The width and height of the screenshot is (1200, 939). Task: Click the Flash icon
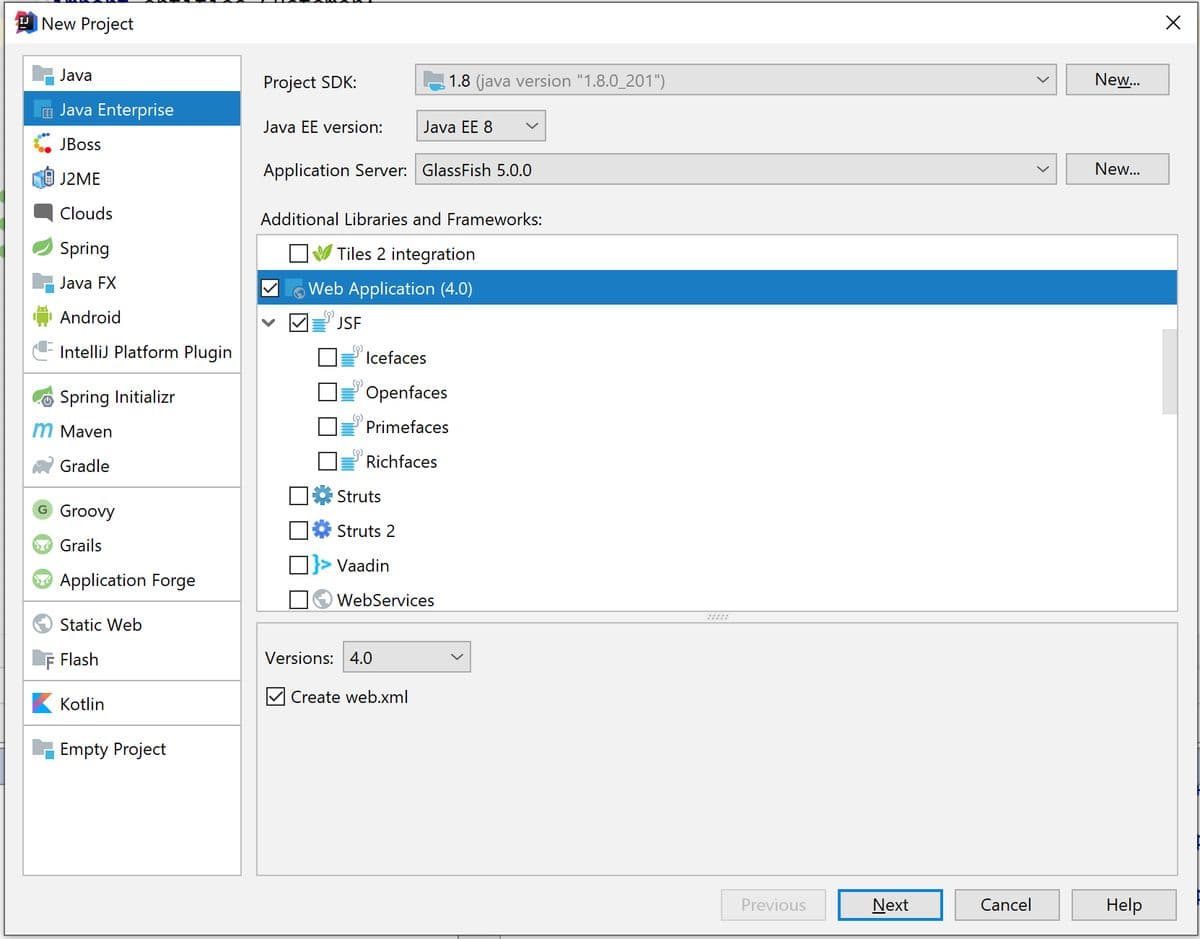click(42, 659)
